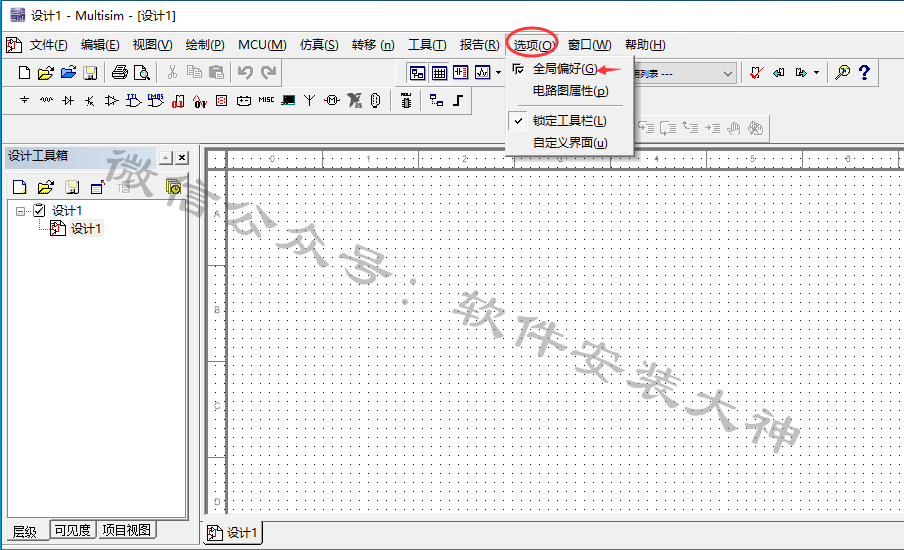This screenshot has height=550, width=904.
Task: Choose 电路图属性(p) menu entry
Action: tap(570, 91)
